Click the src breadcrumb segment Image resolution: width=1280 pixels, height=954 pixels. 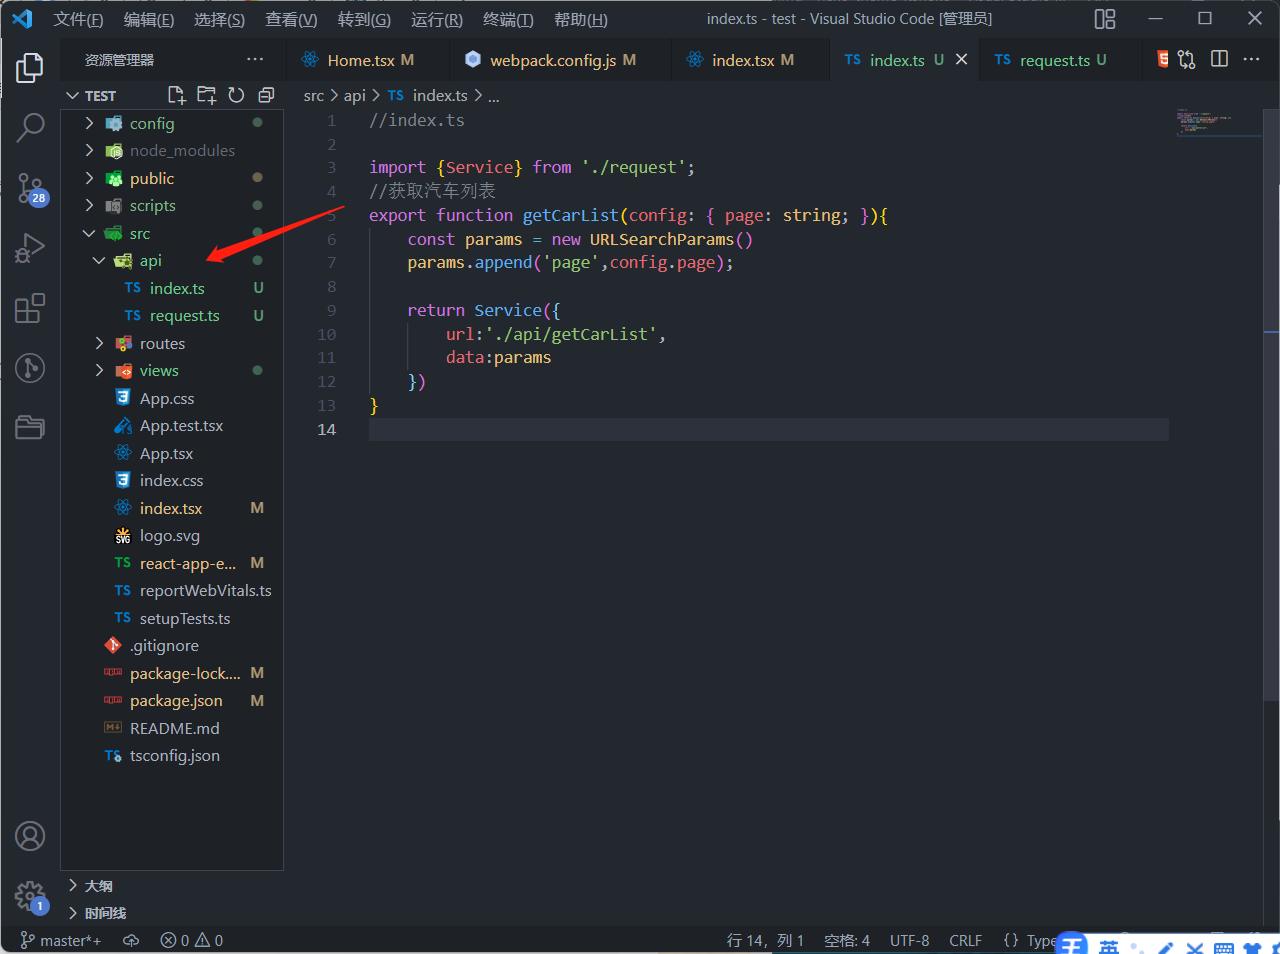(314, 95)
